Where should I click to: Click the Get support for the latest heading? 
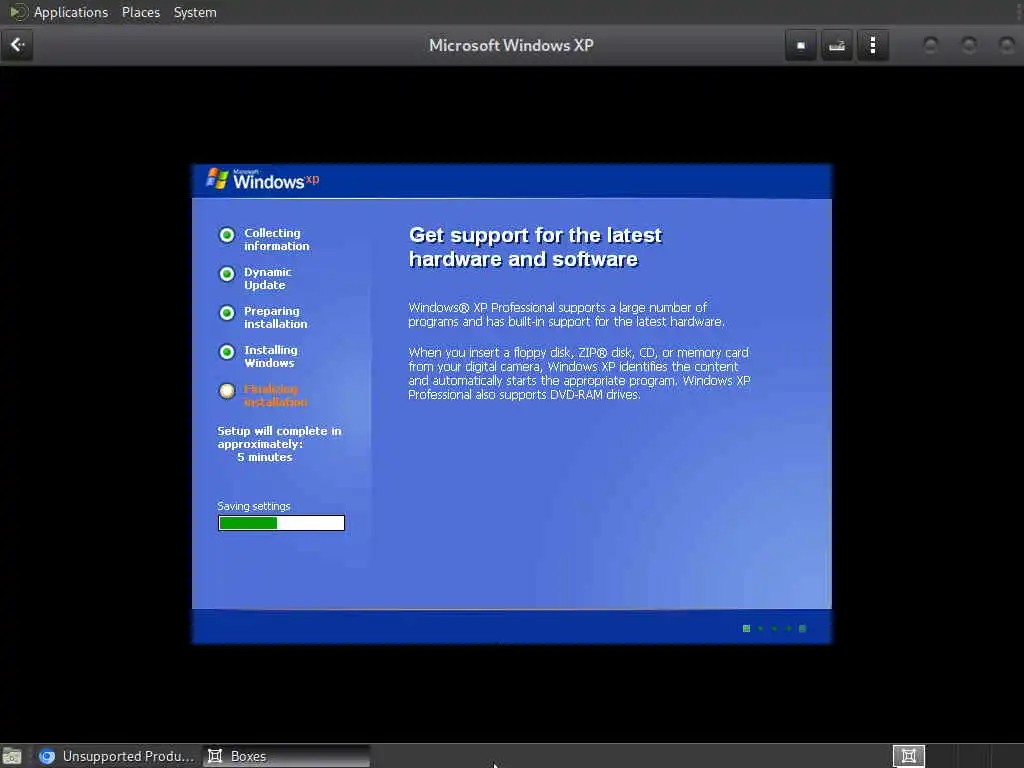point(536,247)
